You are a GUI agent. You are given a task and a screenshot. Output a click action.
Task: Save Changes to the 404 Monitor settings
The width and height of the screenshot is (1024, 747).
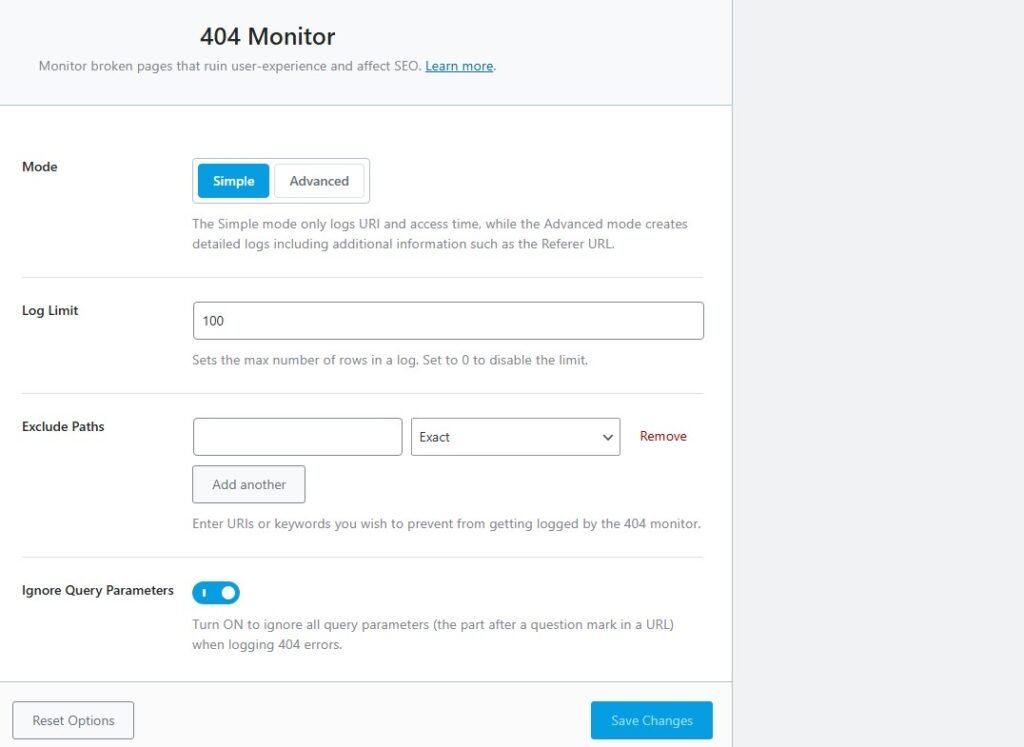[651, 720]
